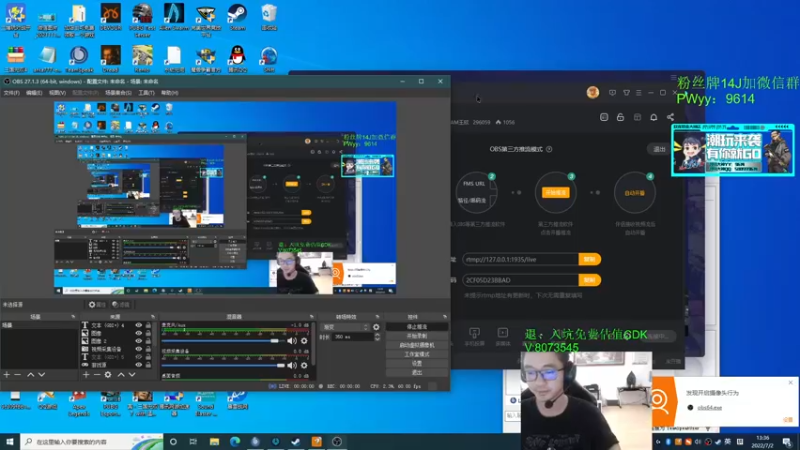Click the lock icon in streaming window toolbar
The image size is (800, 450).
620,117
